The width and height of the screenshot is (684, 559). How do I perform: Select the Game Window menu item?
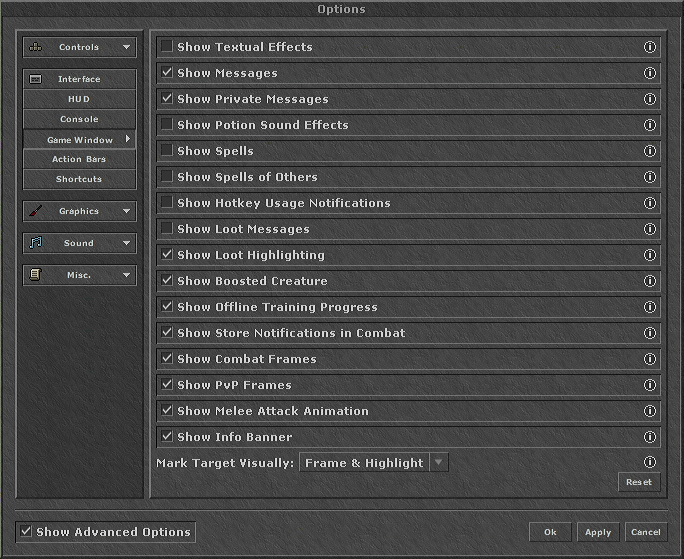point(79,140)
